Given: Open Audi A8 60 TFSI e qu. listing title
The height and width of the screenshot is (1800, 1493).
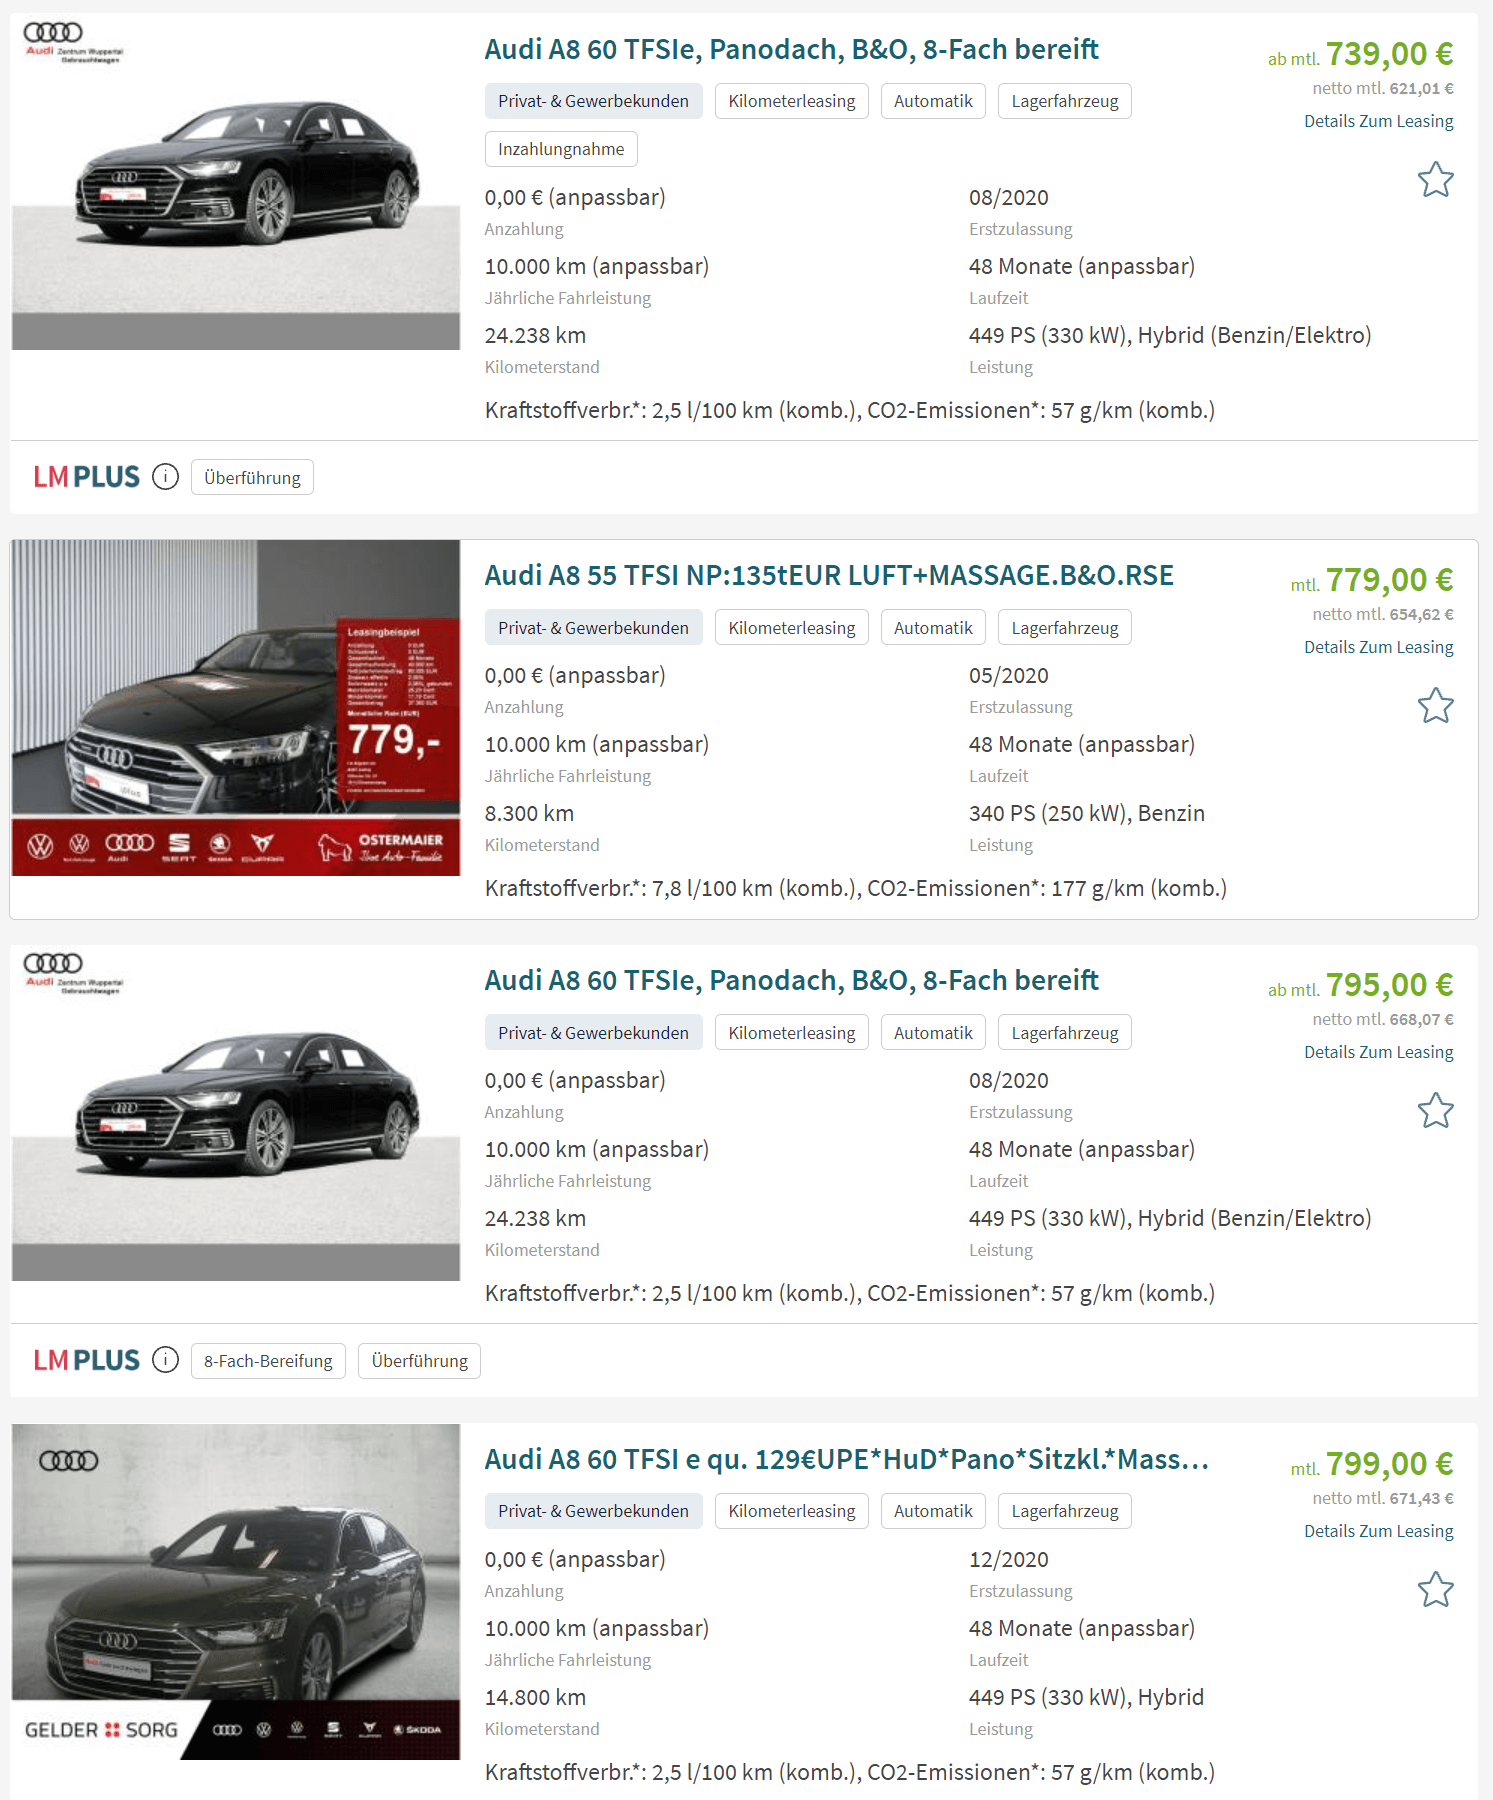Looking at the screenshot, I should click(x=847, y=1459).
